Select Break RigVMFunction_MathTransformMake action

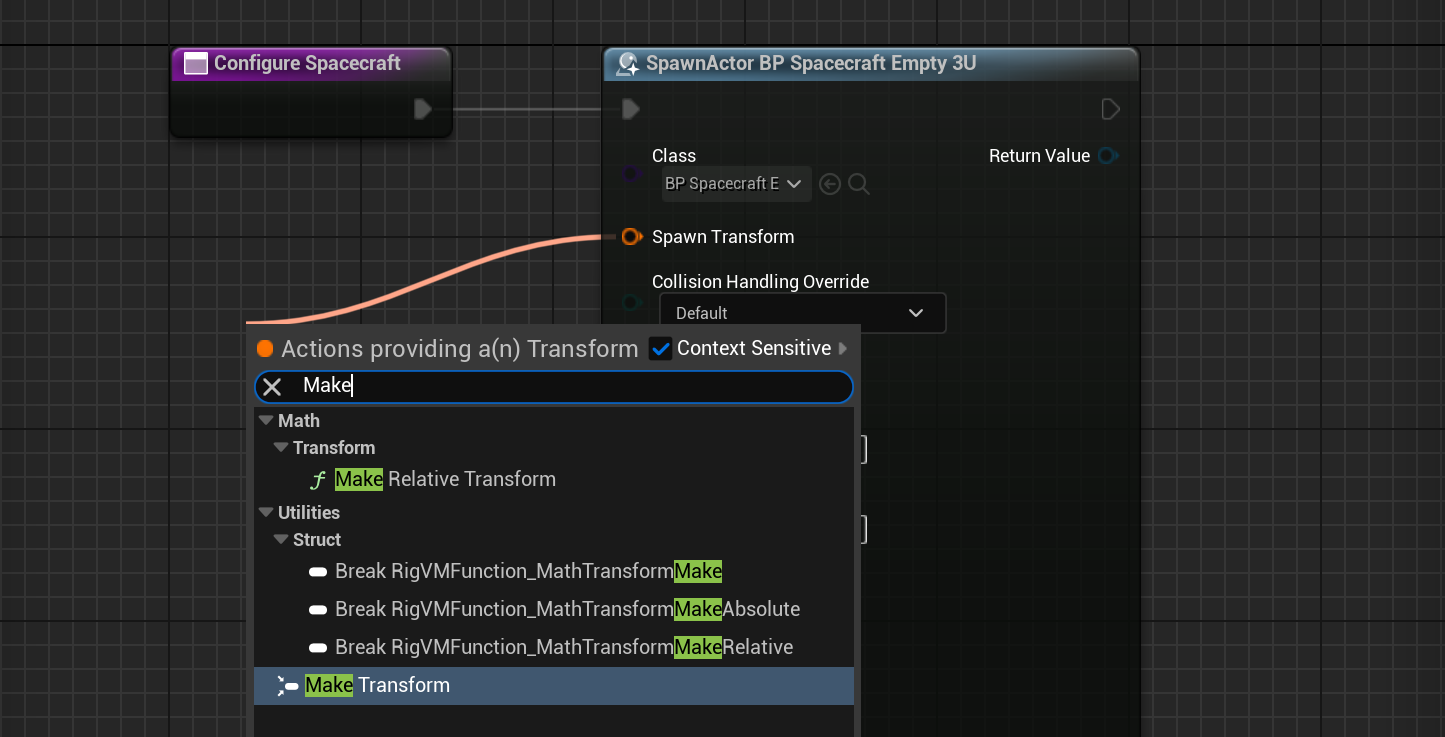(554, 572)
